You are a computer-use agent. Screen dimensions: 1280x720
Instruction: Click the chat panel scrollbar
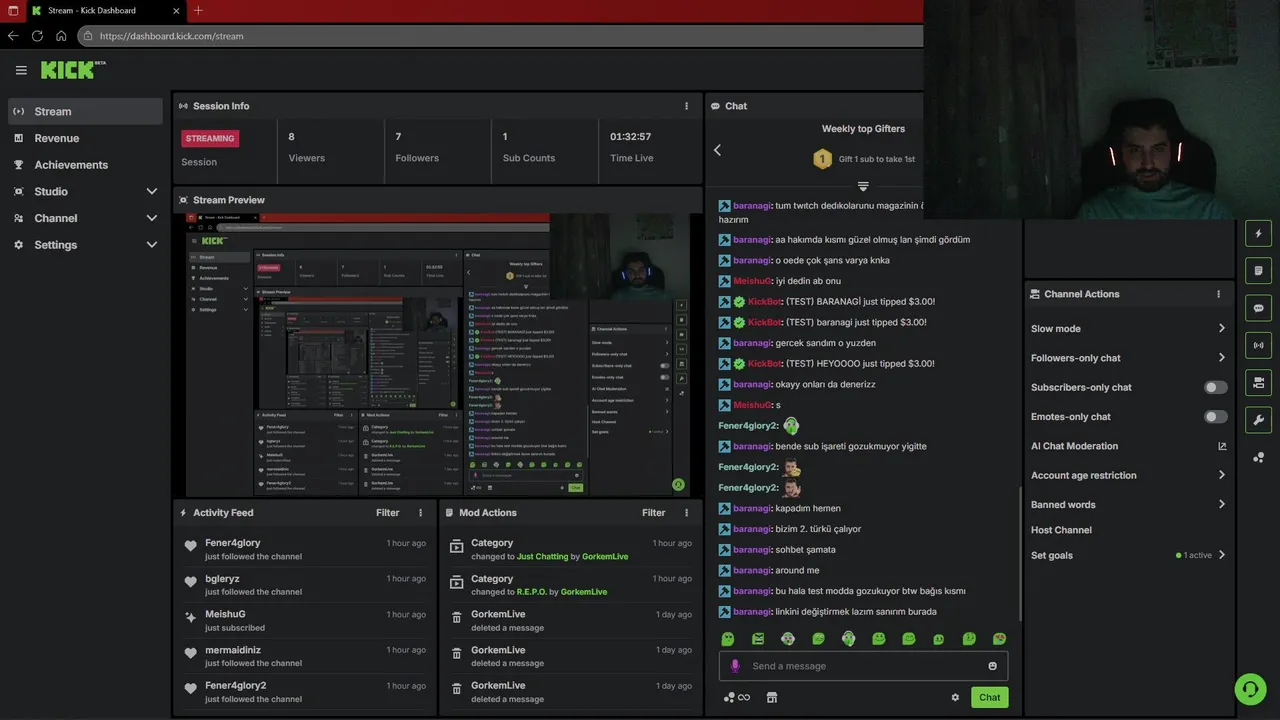1020,555
